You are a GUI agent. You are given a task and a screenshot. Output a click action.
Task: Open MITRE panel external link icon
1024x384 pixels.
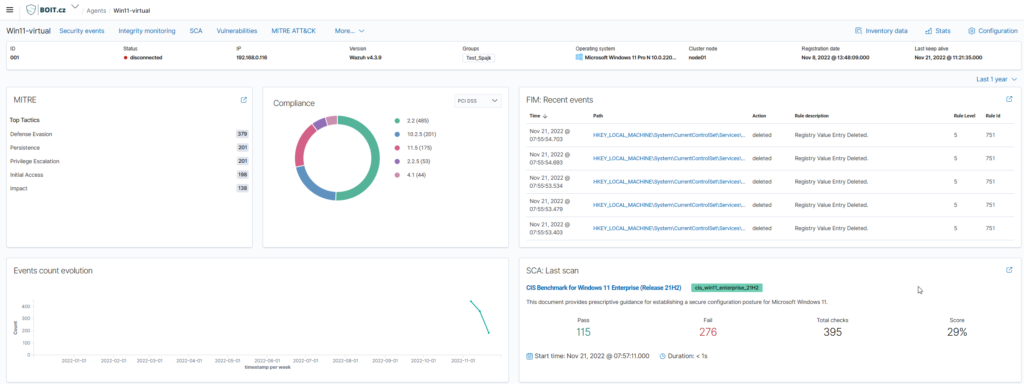(244, 100)
